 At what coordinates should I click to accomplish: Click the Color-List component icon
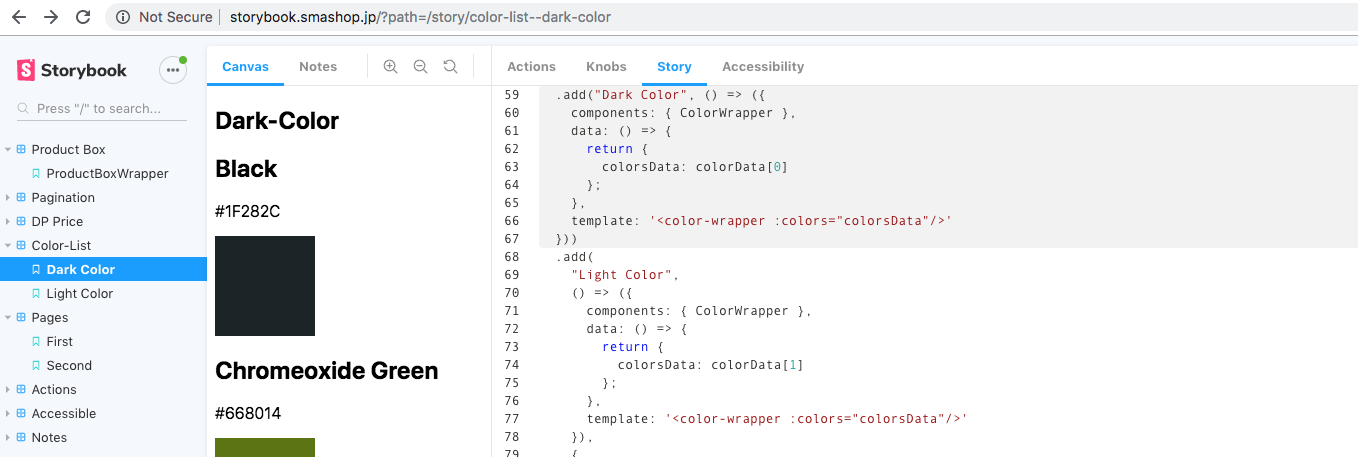[21, 245]
